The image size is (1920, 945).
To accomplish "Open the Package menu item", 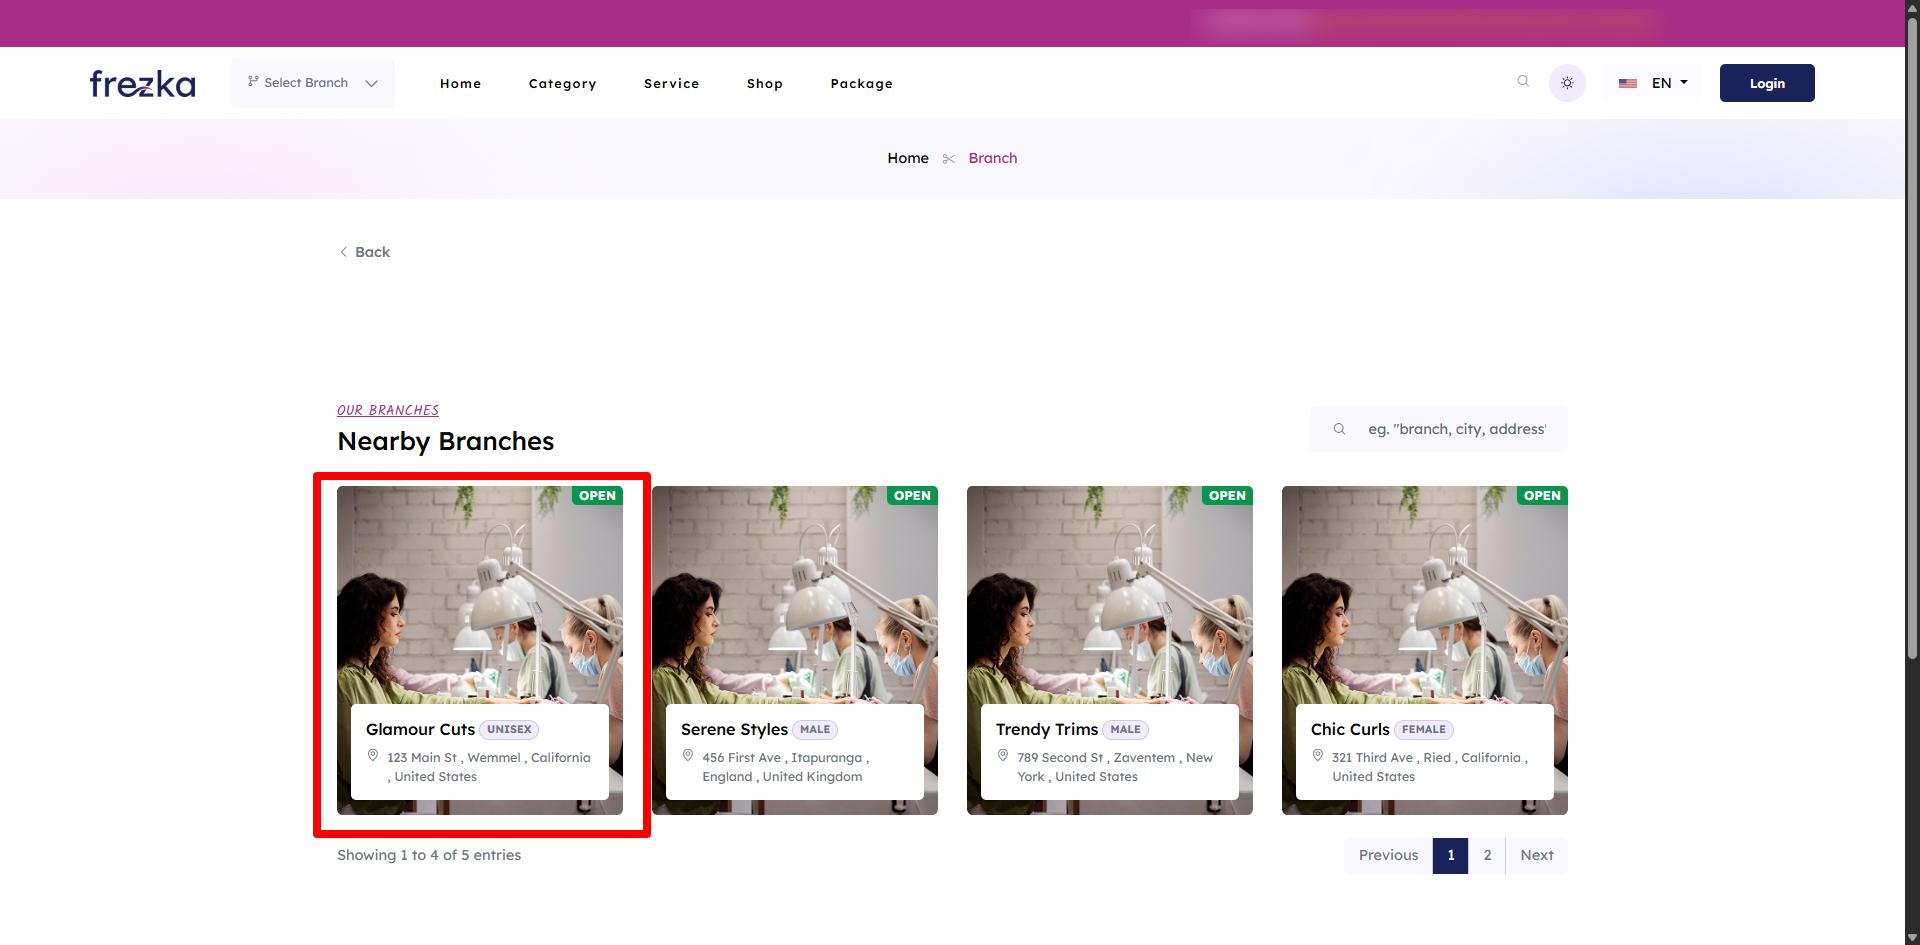I will click(x=861, y=84).
